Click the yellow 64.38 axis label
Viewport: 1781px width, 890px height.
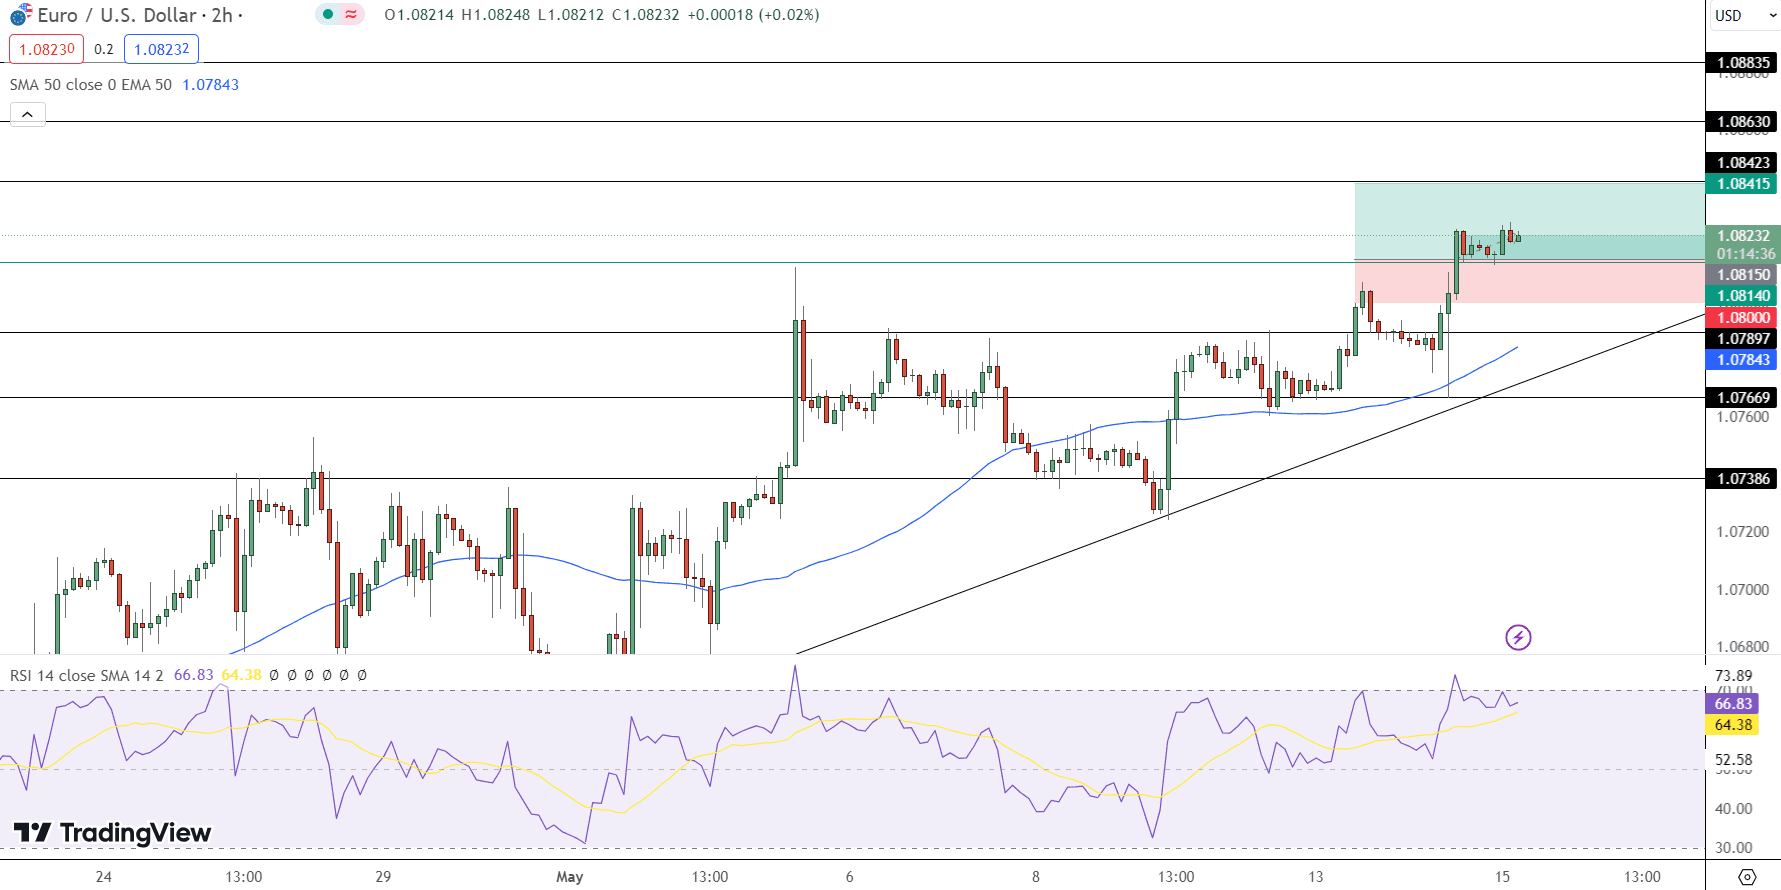(x=1733, y=725)
